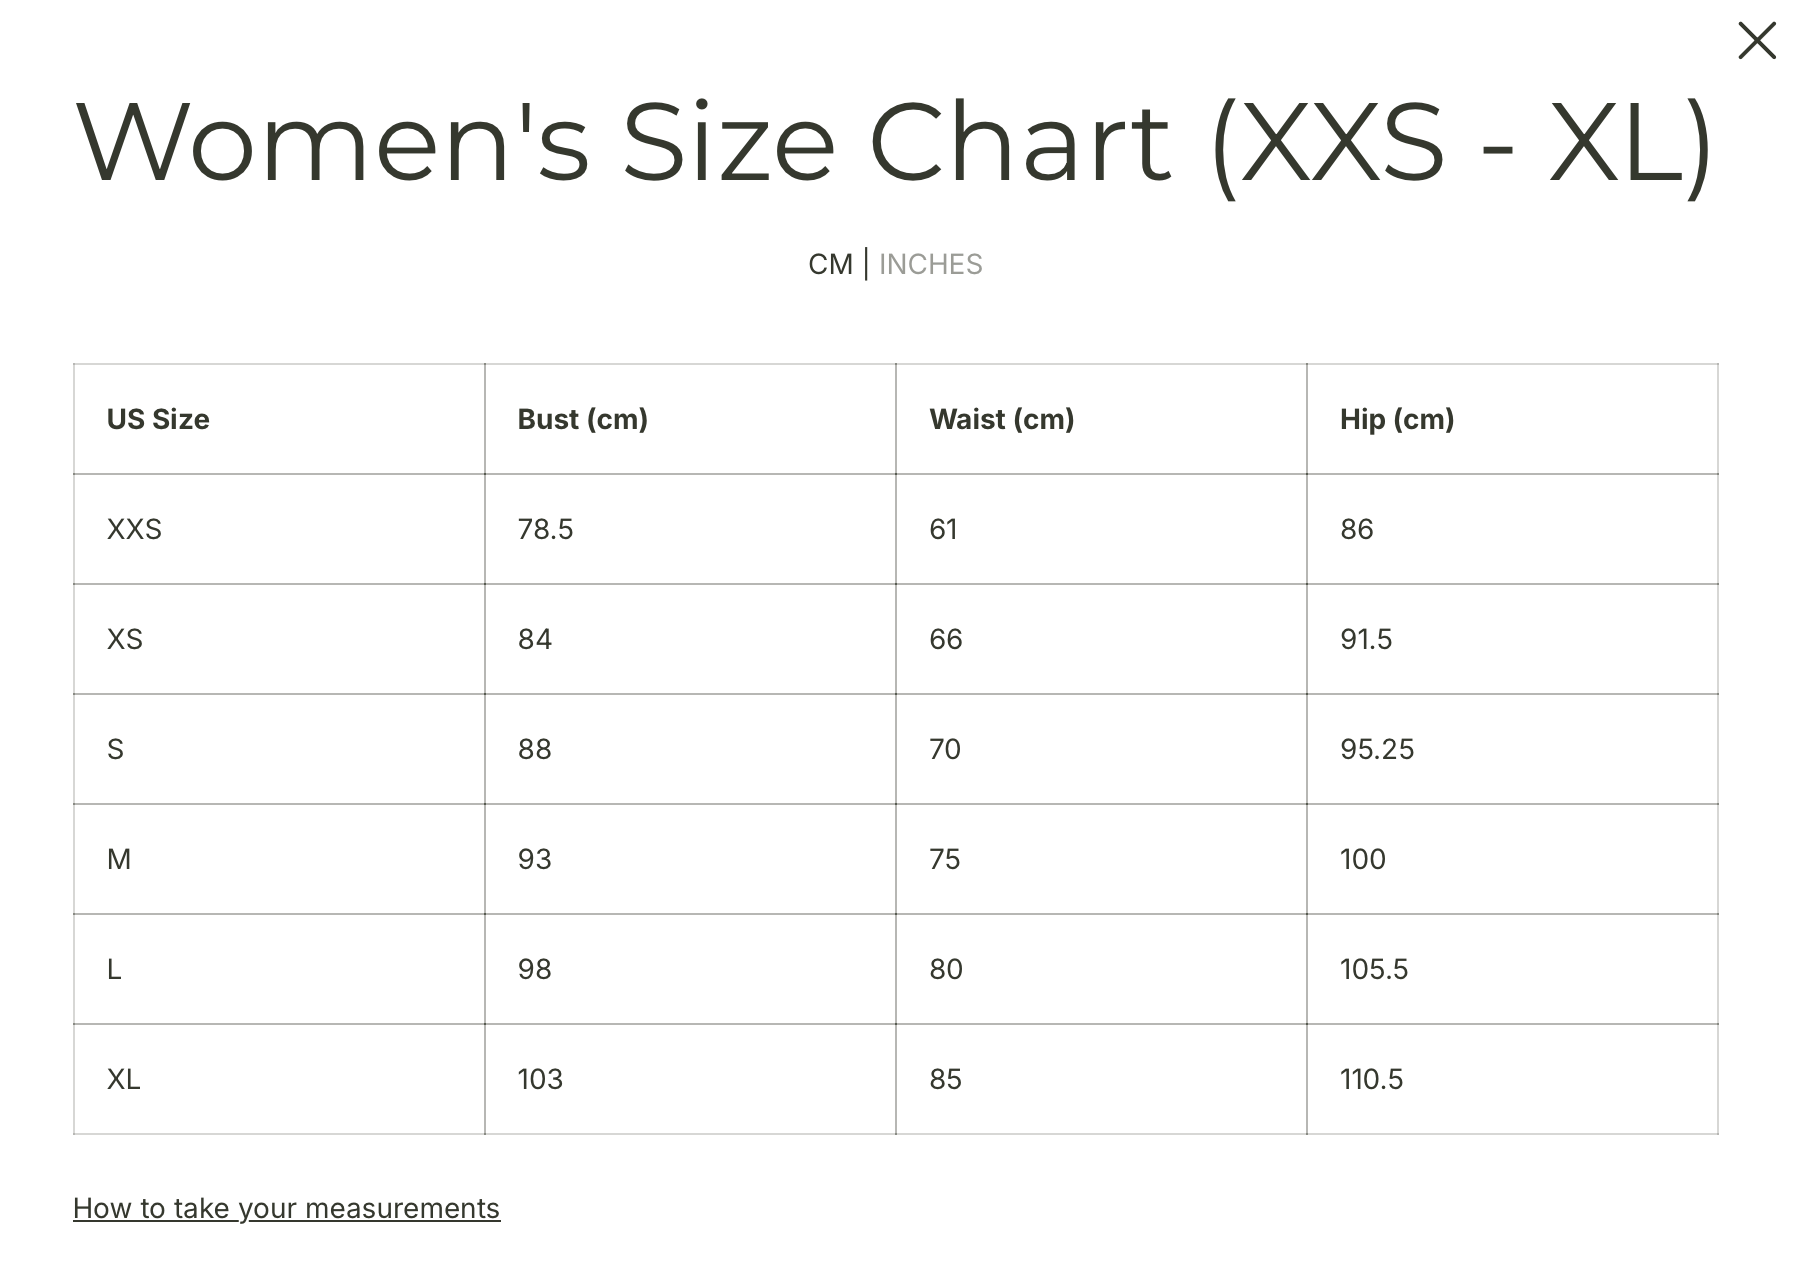
Task: Close the size chart popup
Action: pos(1756,41)
